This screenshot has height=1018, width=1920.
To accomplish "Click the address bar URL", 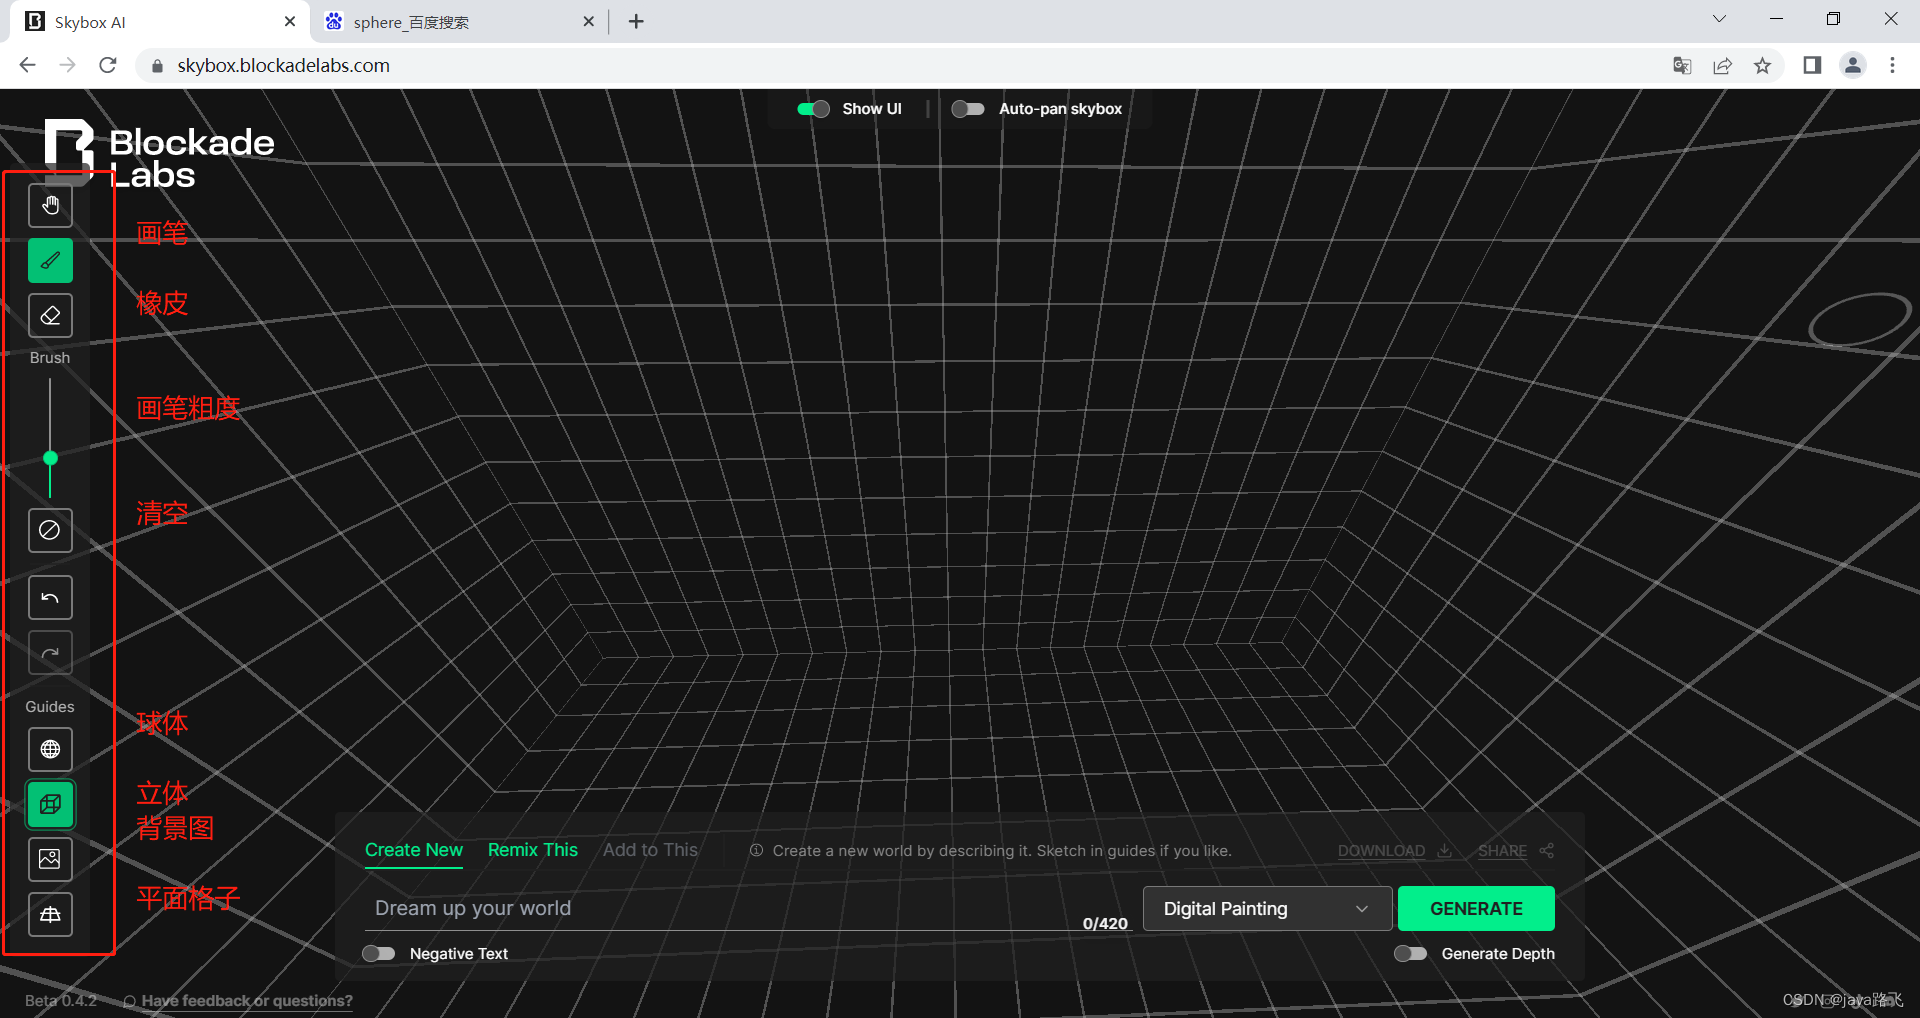I will (x=283, y=65).
